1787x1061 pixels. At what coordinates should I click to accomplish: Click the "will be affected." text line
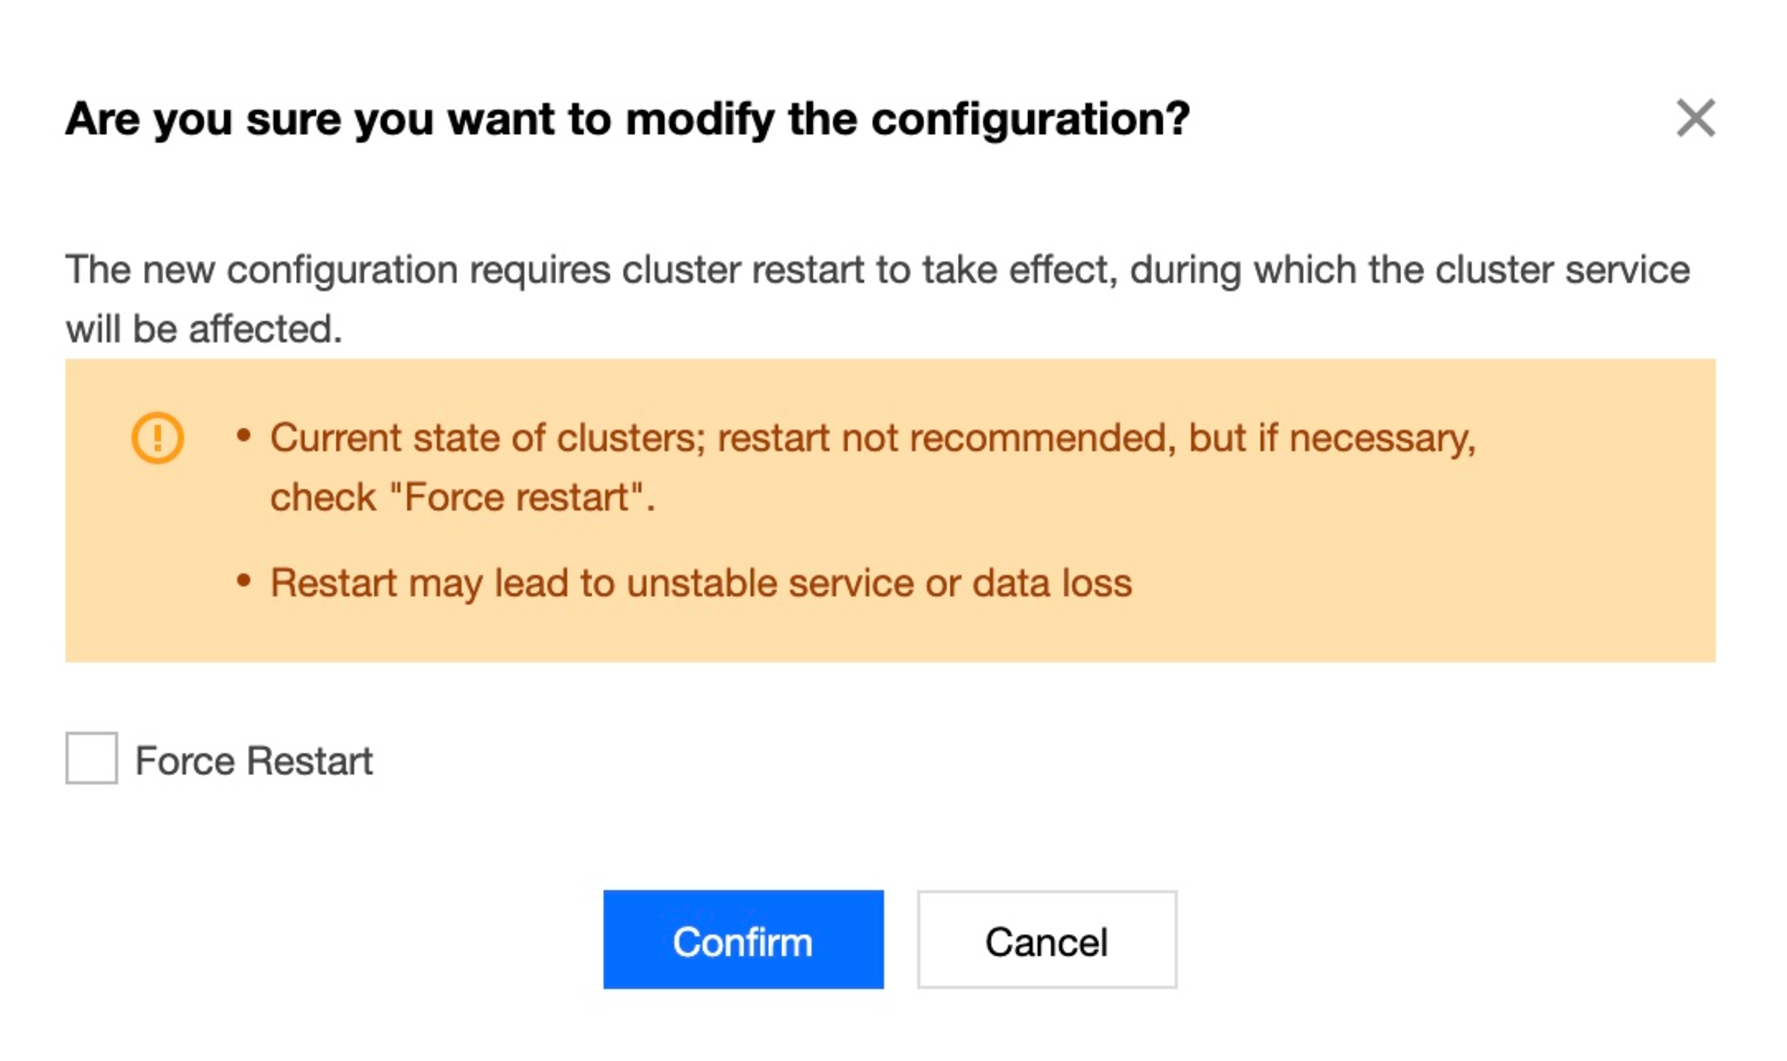(204, 329)
